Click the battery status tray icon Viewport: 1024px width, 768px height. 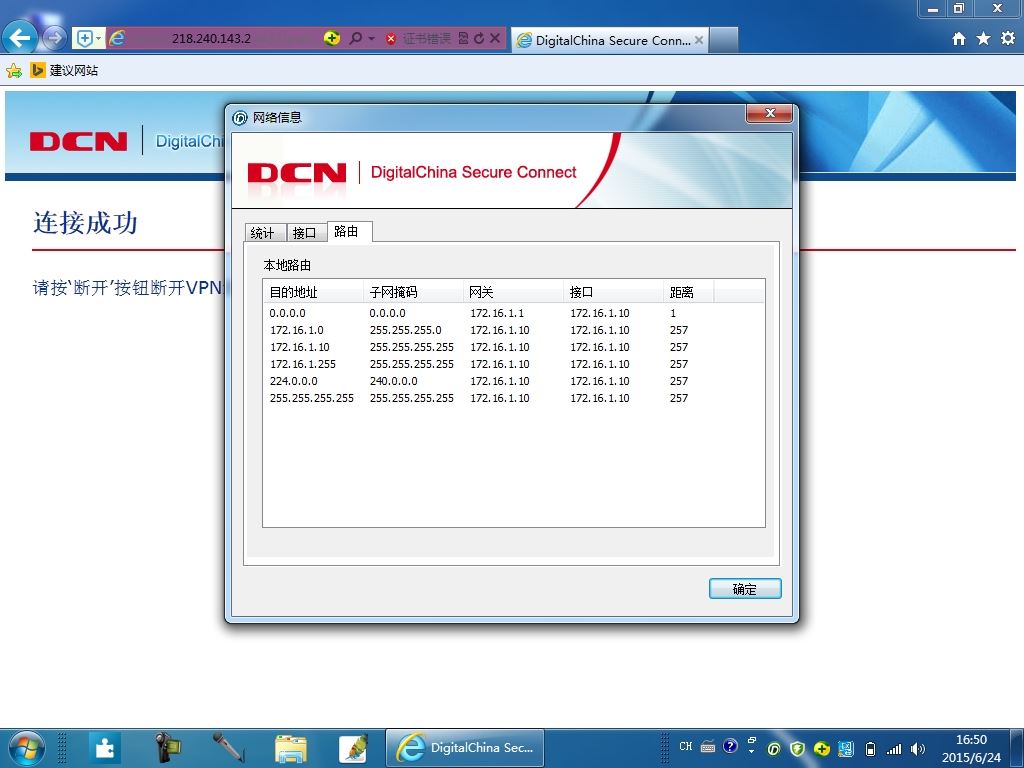tap(870, 749)
